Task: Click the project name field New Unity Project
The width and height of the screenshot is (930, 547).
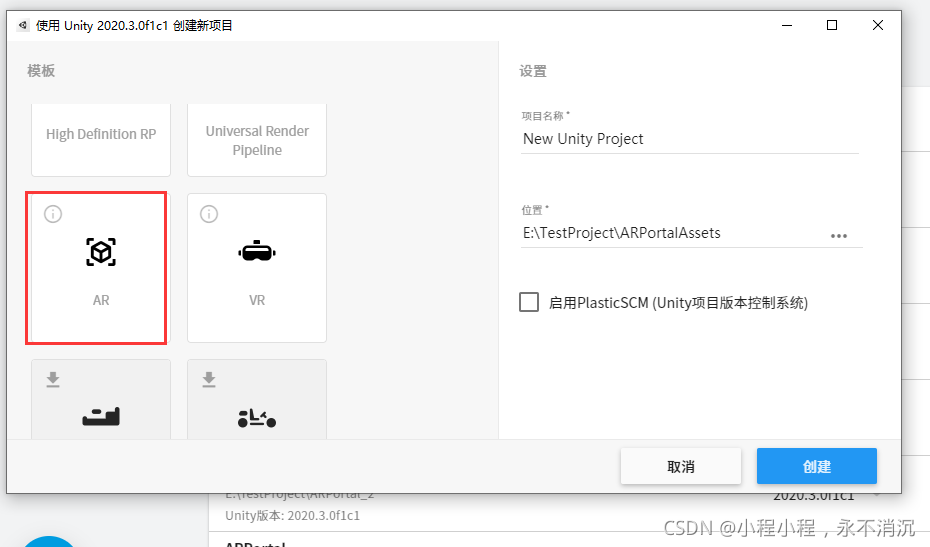Action: pyautogui.click(x=690, y=139)
